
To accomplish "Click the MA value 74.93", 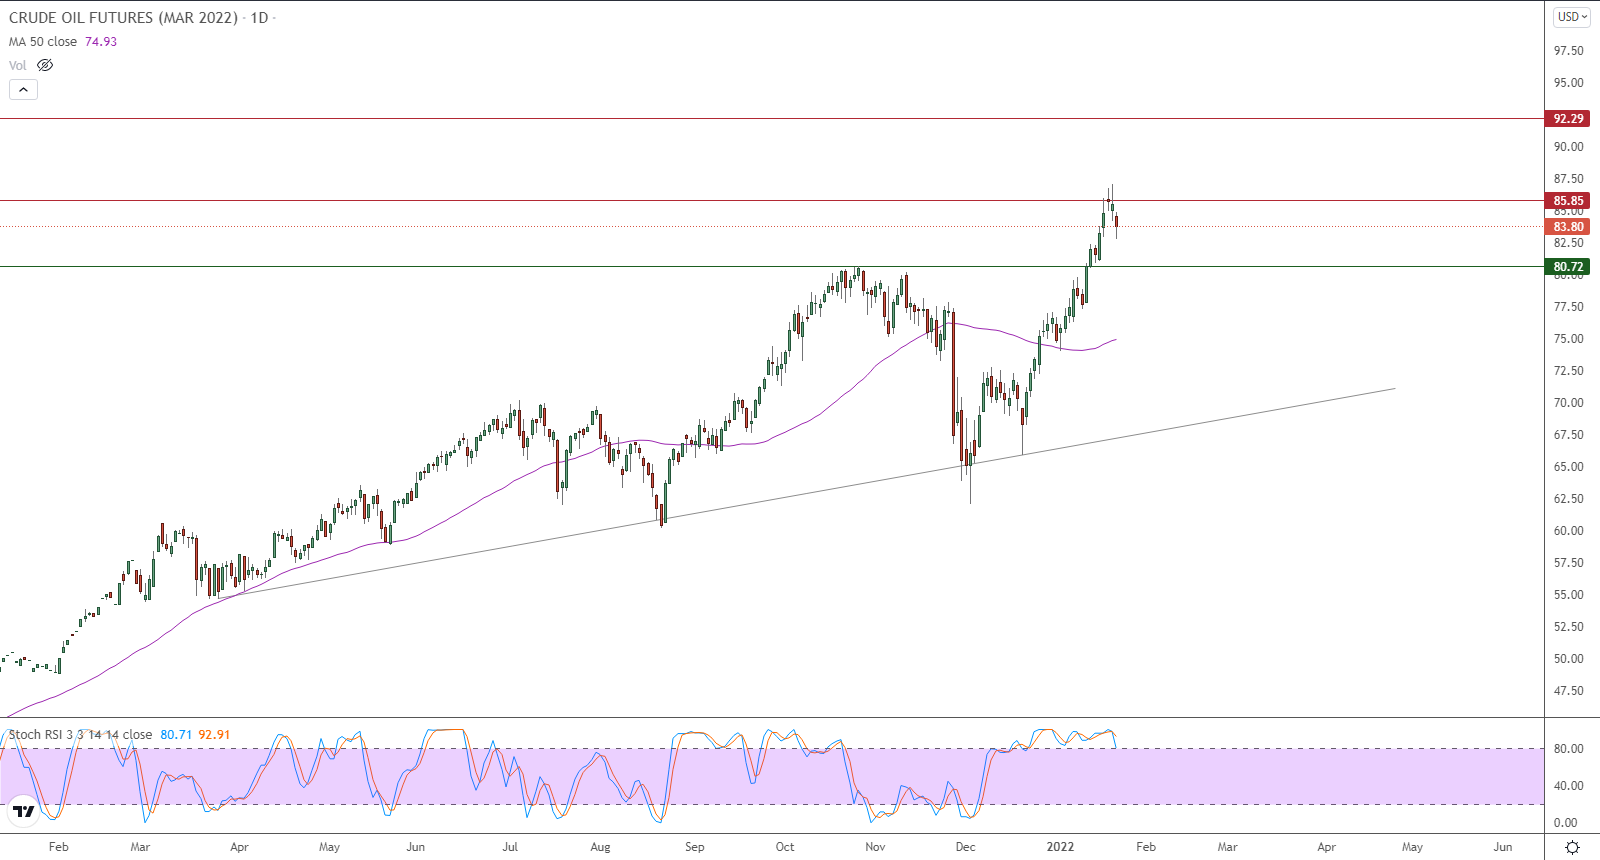I will click(x=101, y=42).
